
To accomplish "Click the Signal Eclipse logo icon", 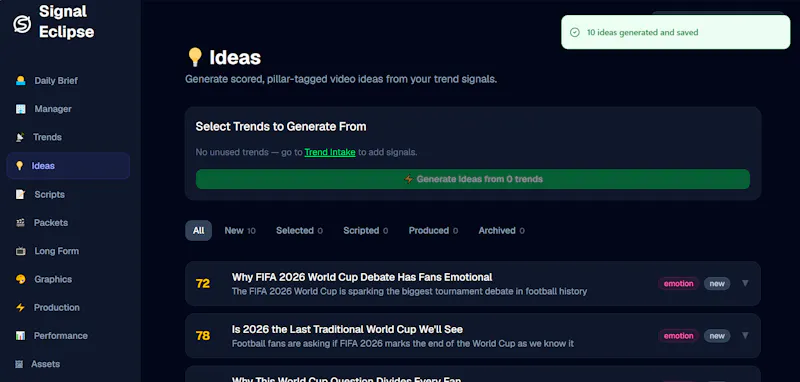I will (x=22, y=24).
